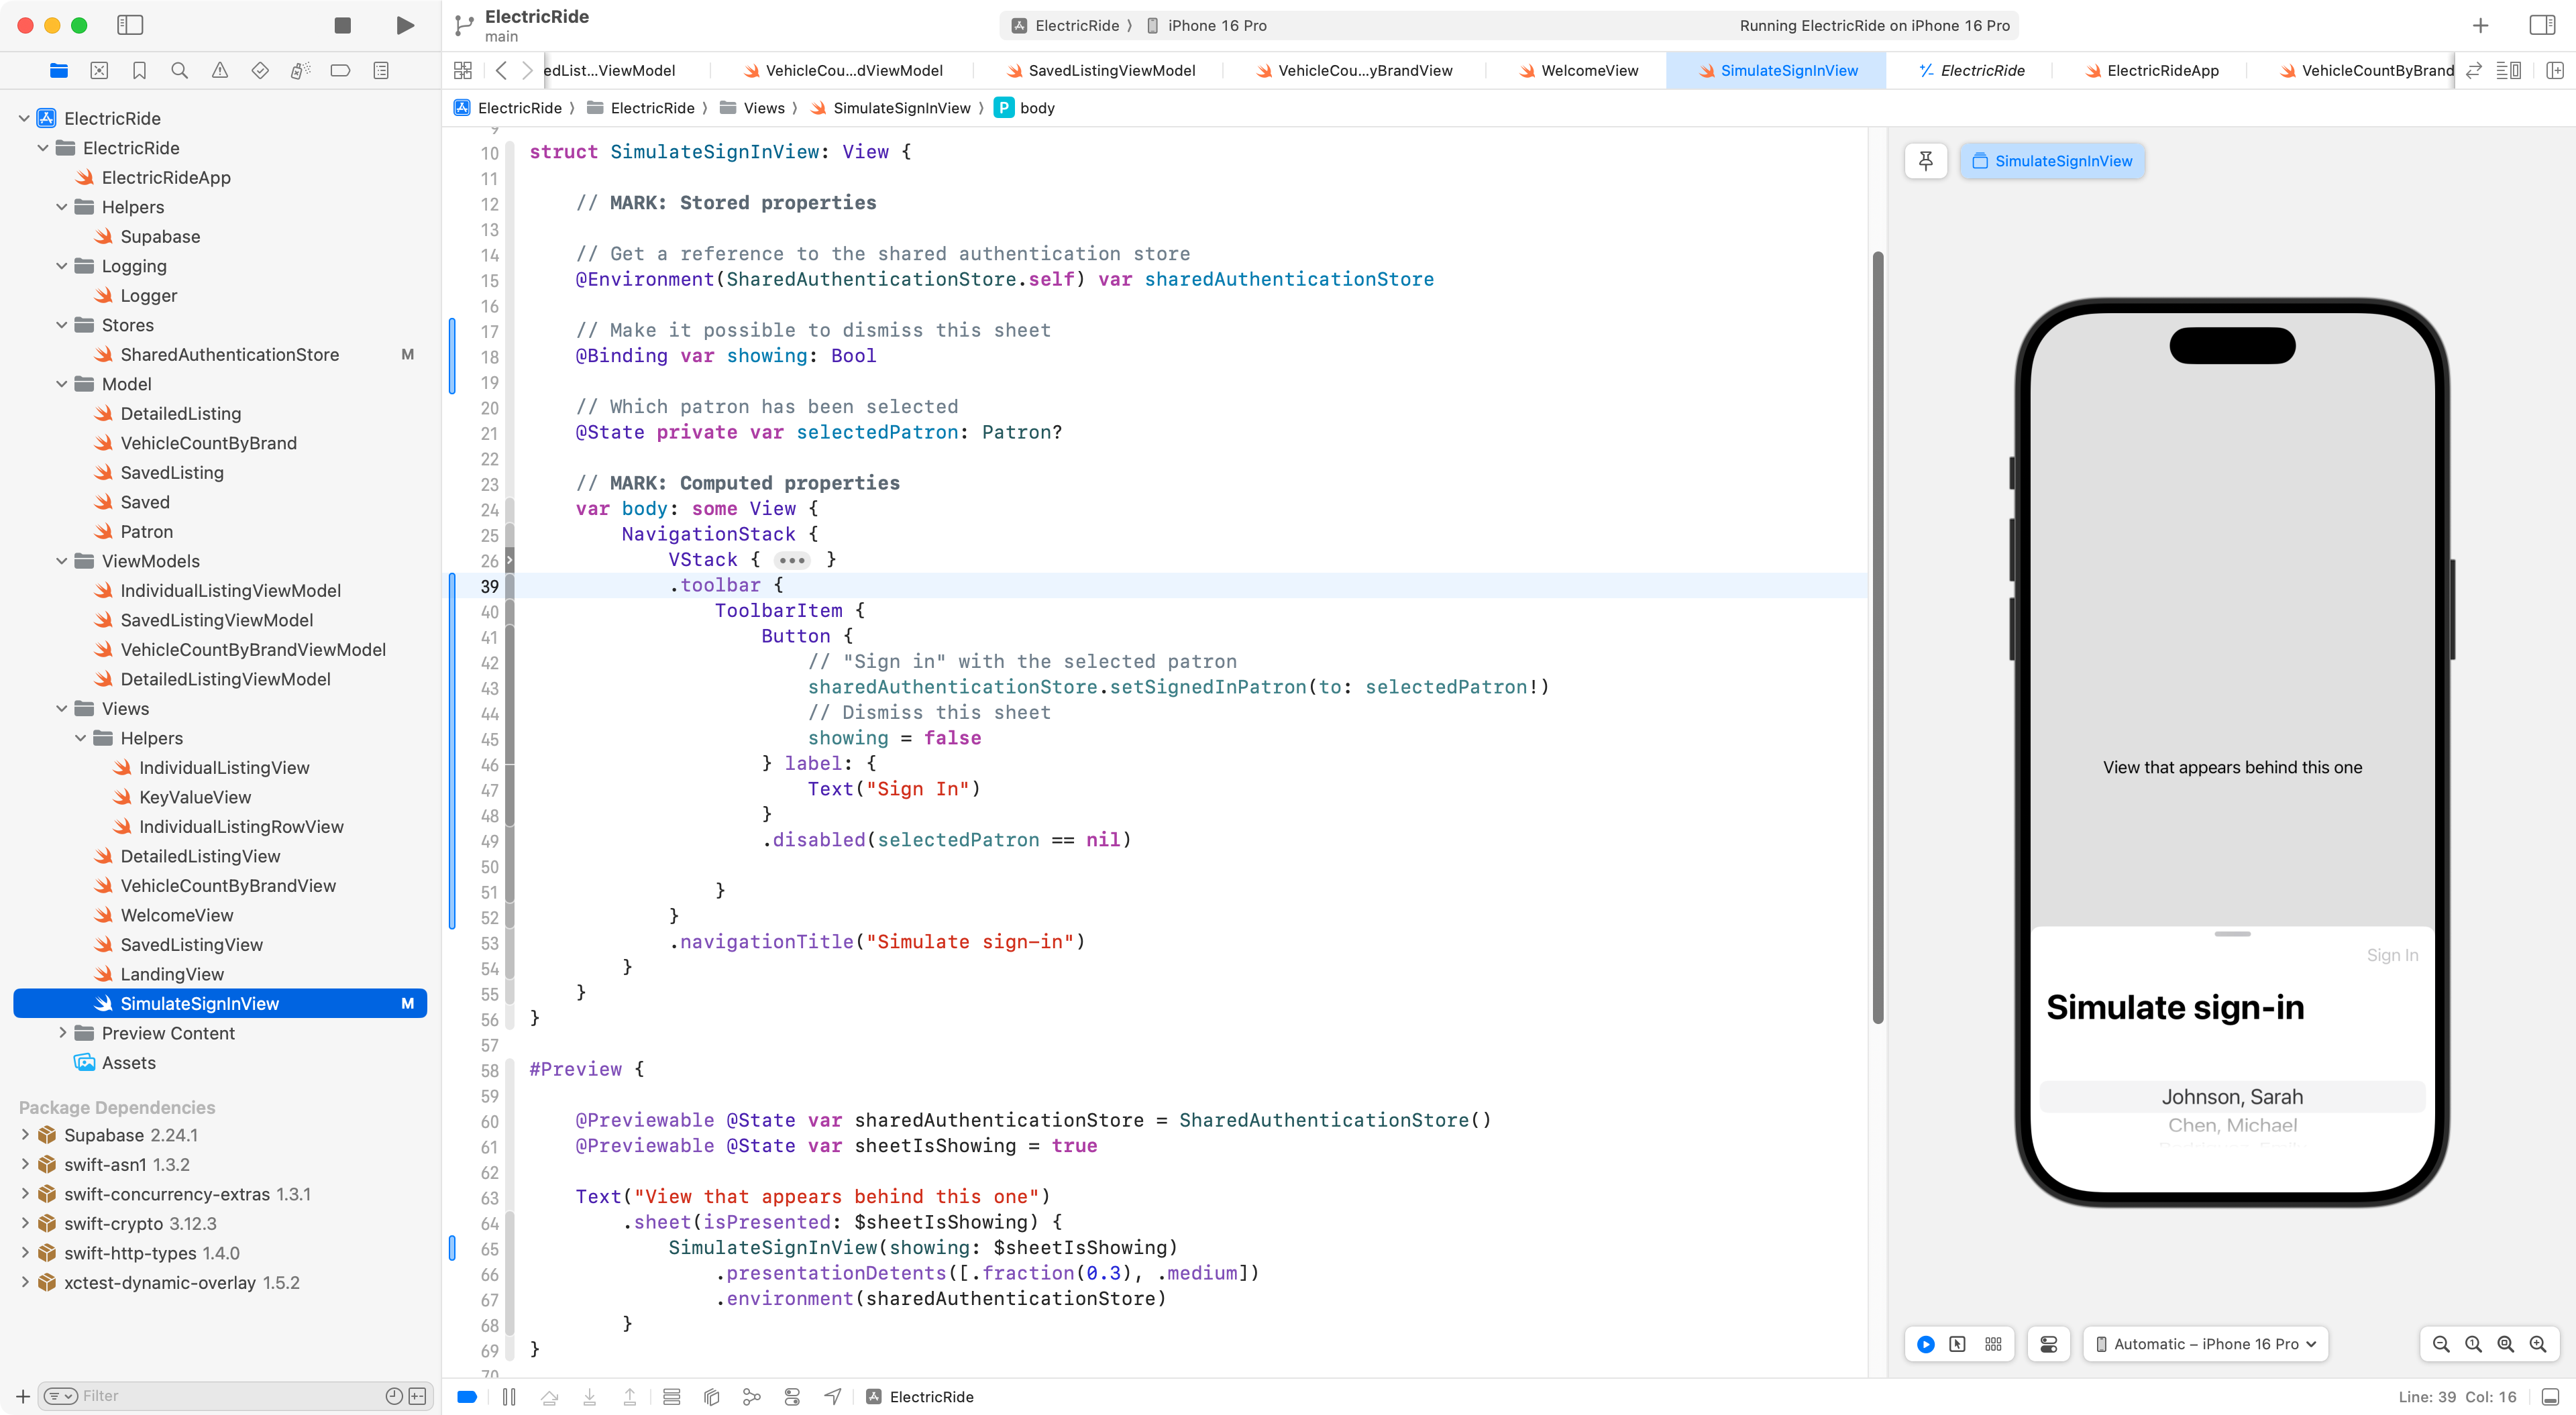2576x1415 pixels.
Task: Toggle the right inspector panel
Action: click(2541, 25)
